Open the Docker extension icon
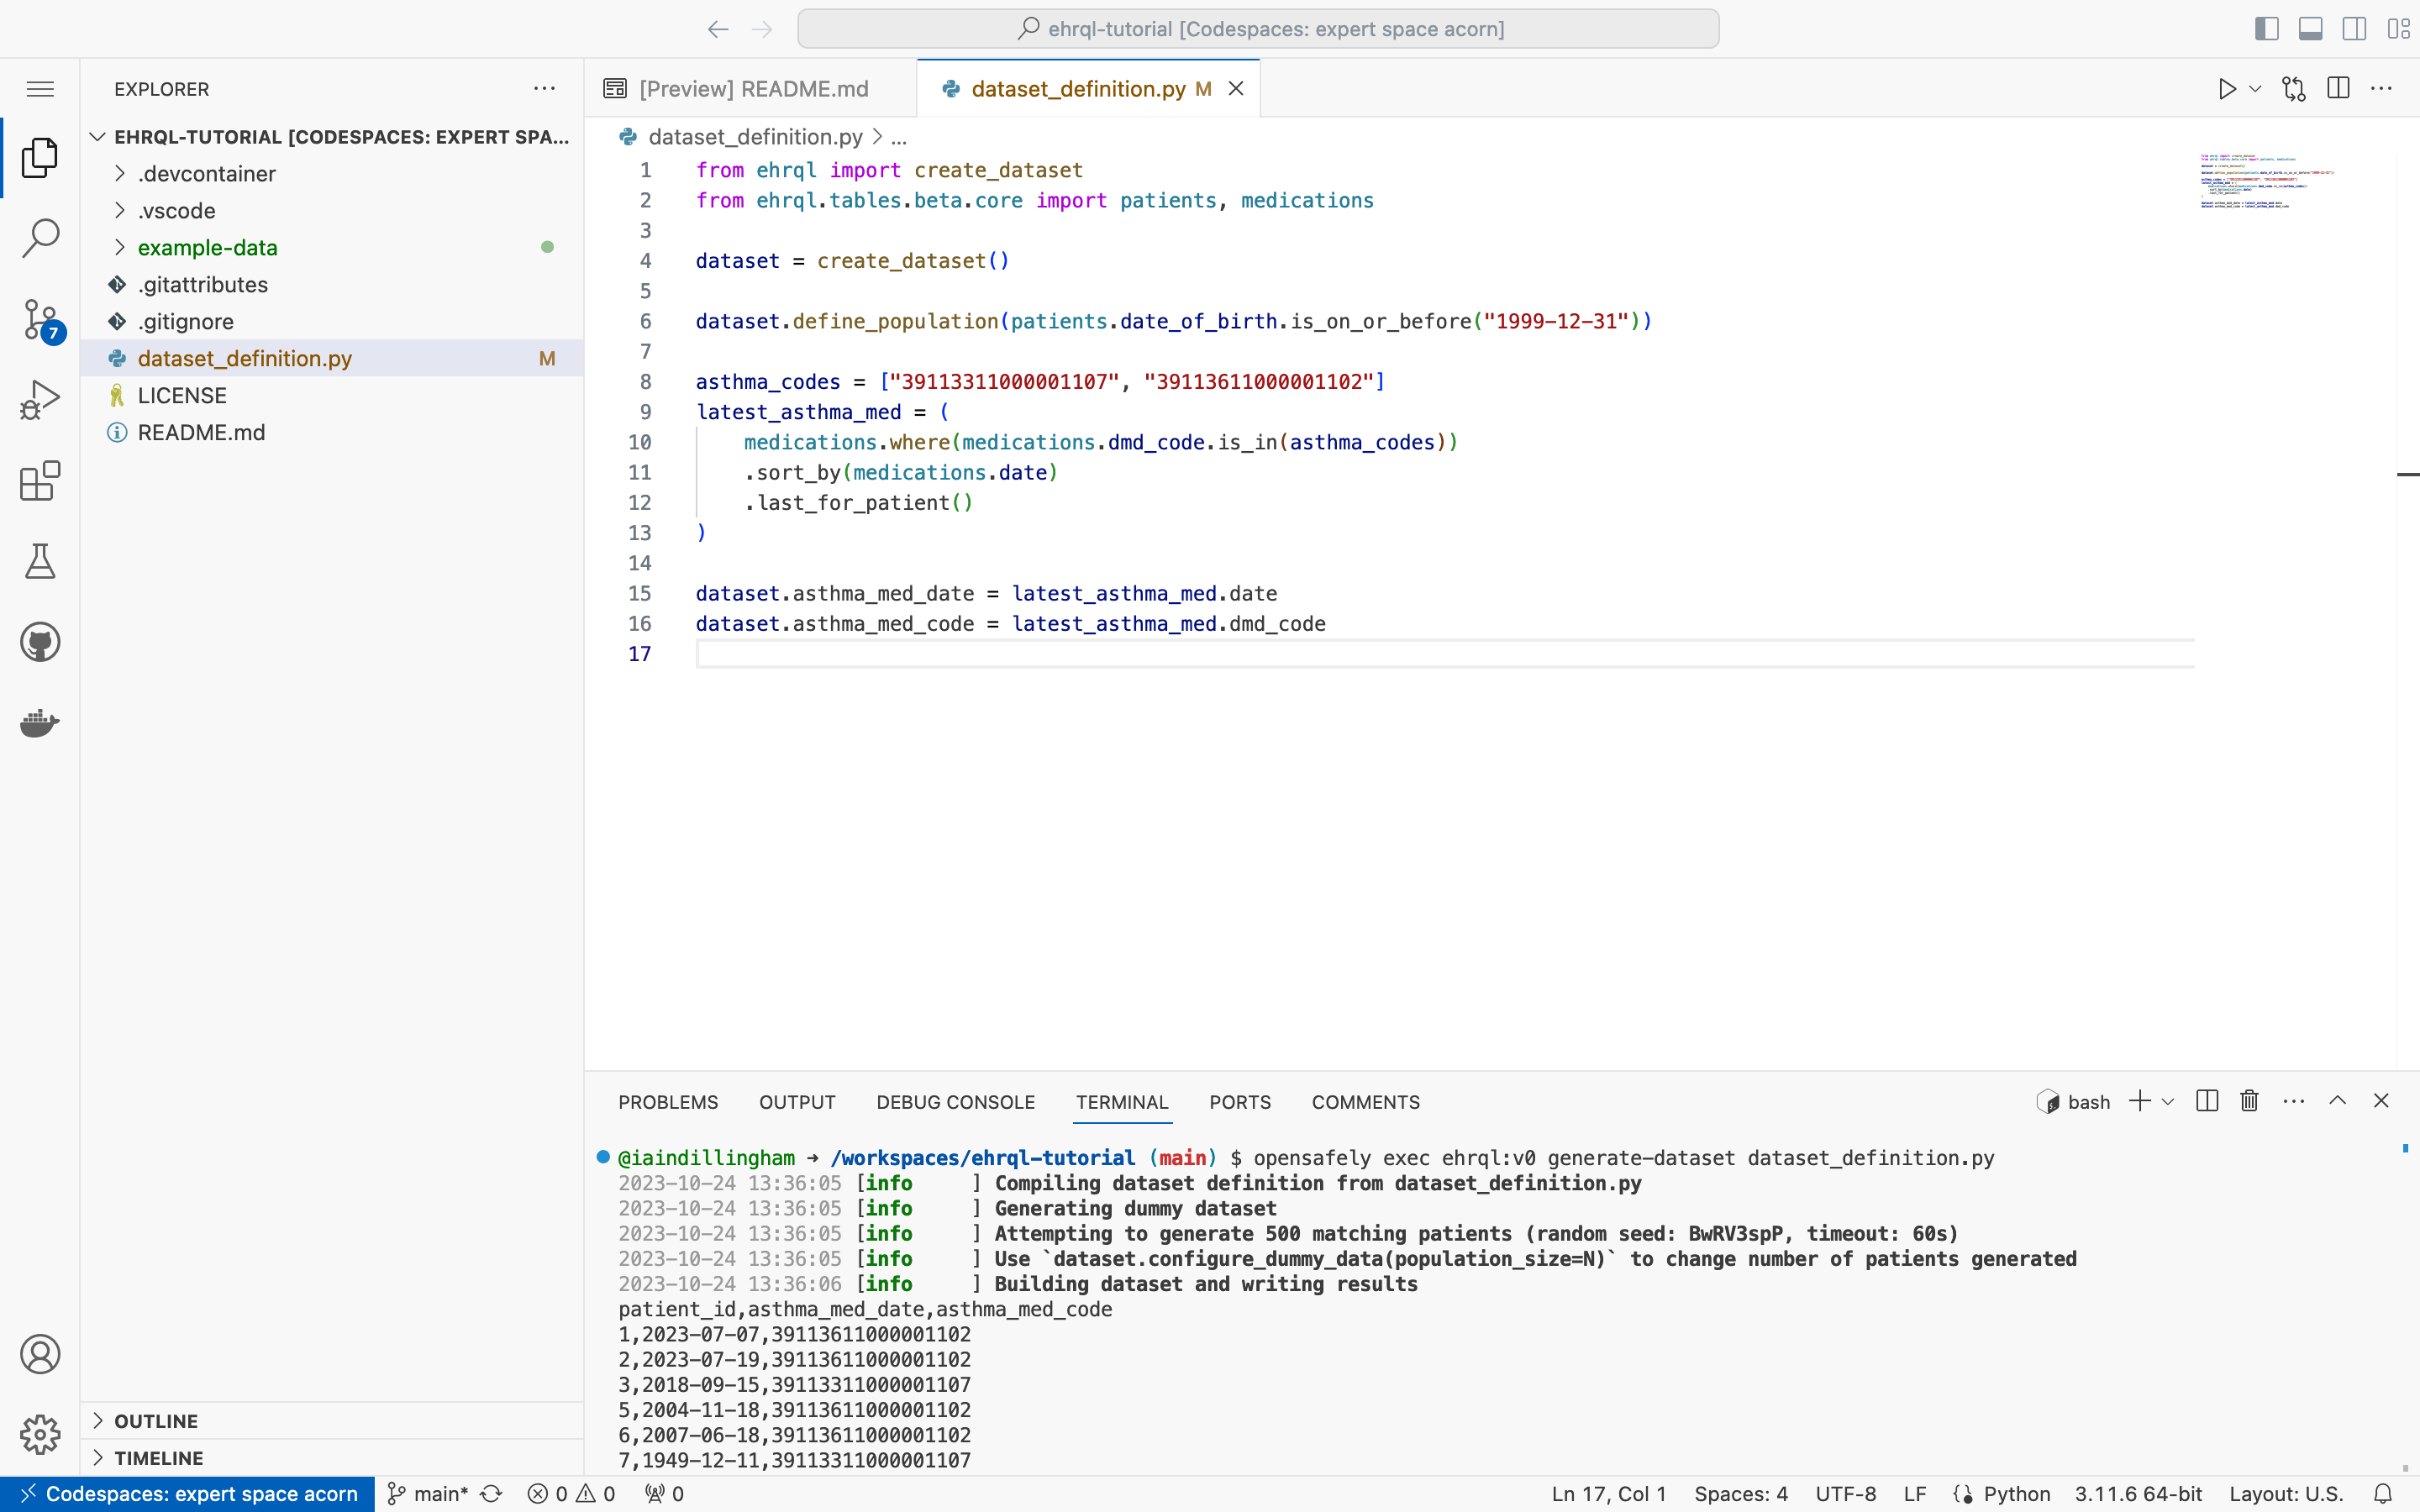 pyautogui.click(x=40, y=723)
